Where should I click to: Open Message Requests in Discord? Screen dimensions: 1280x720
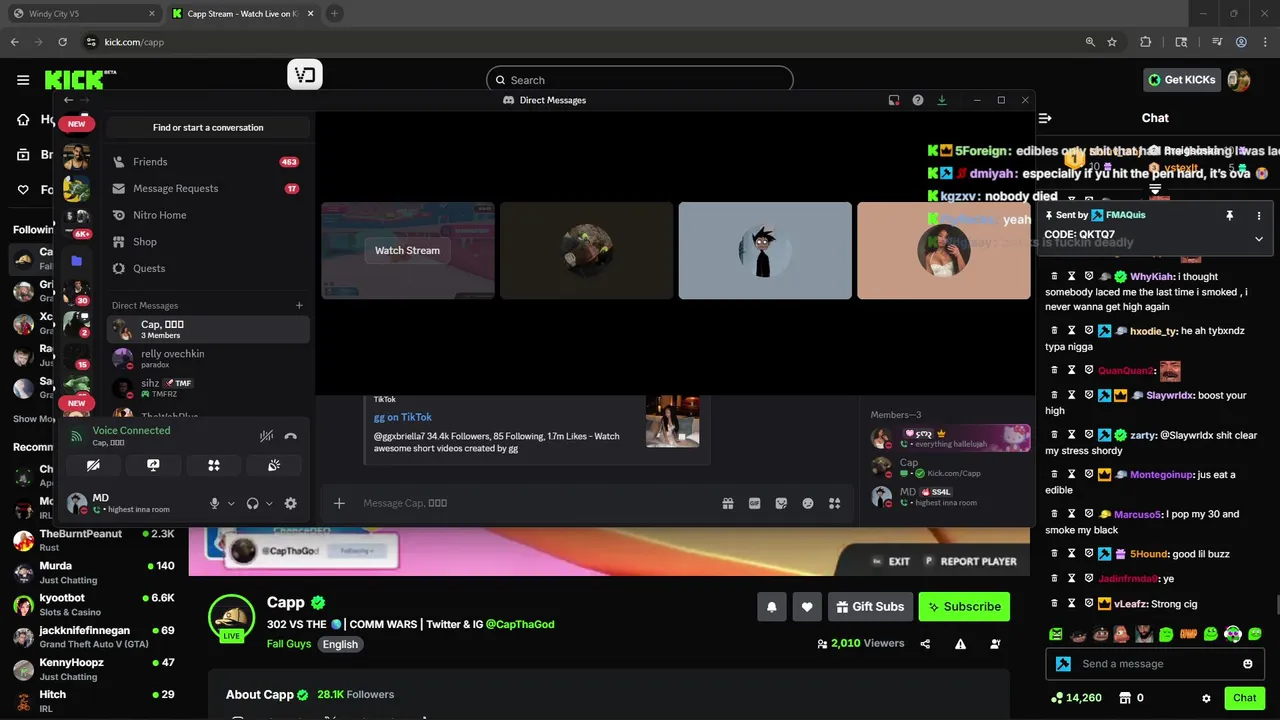click(x=207, y=188)
